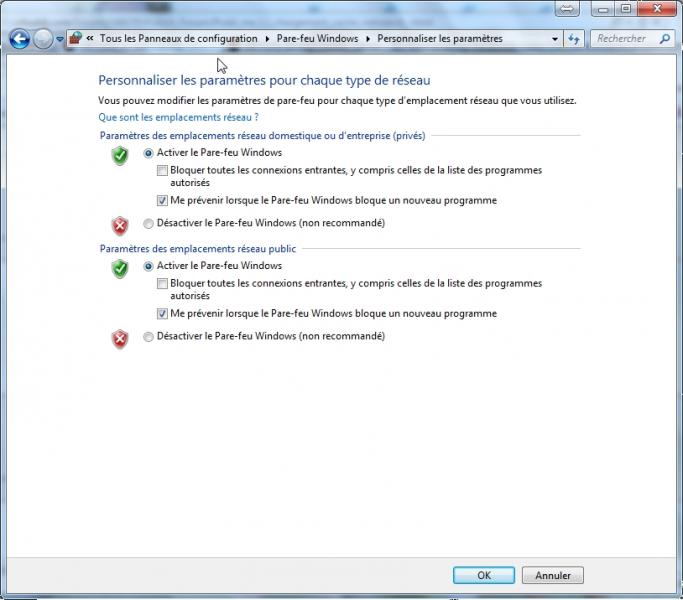683x600 pixels.
Task: Select Personnaliser les paramètres breadcrumb
Action: click(440, 38)
